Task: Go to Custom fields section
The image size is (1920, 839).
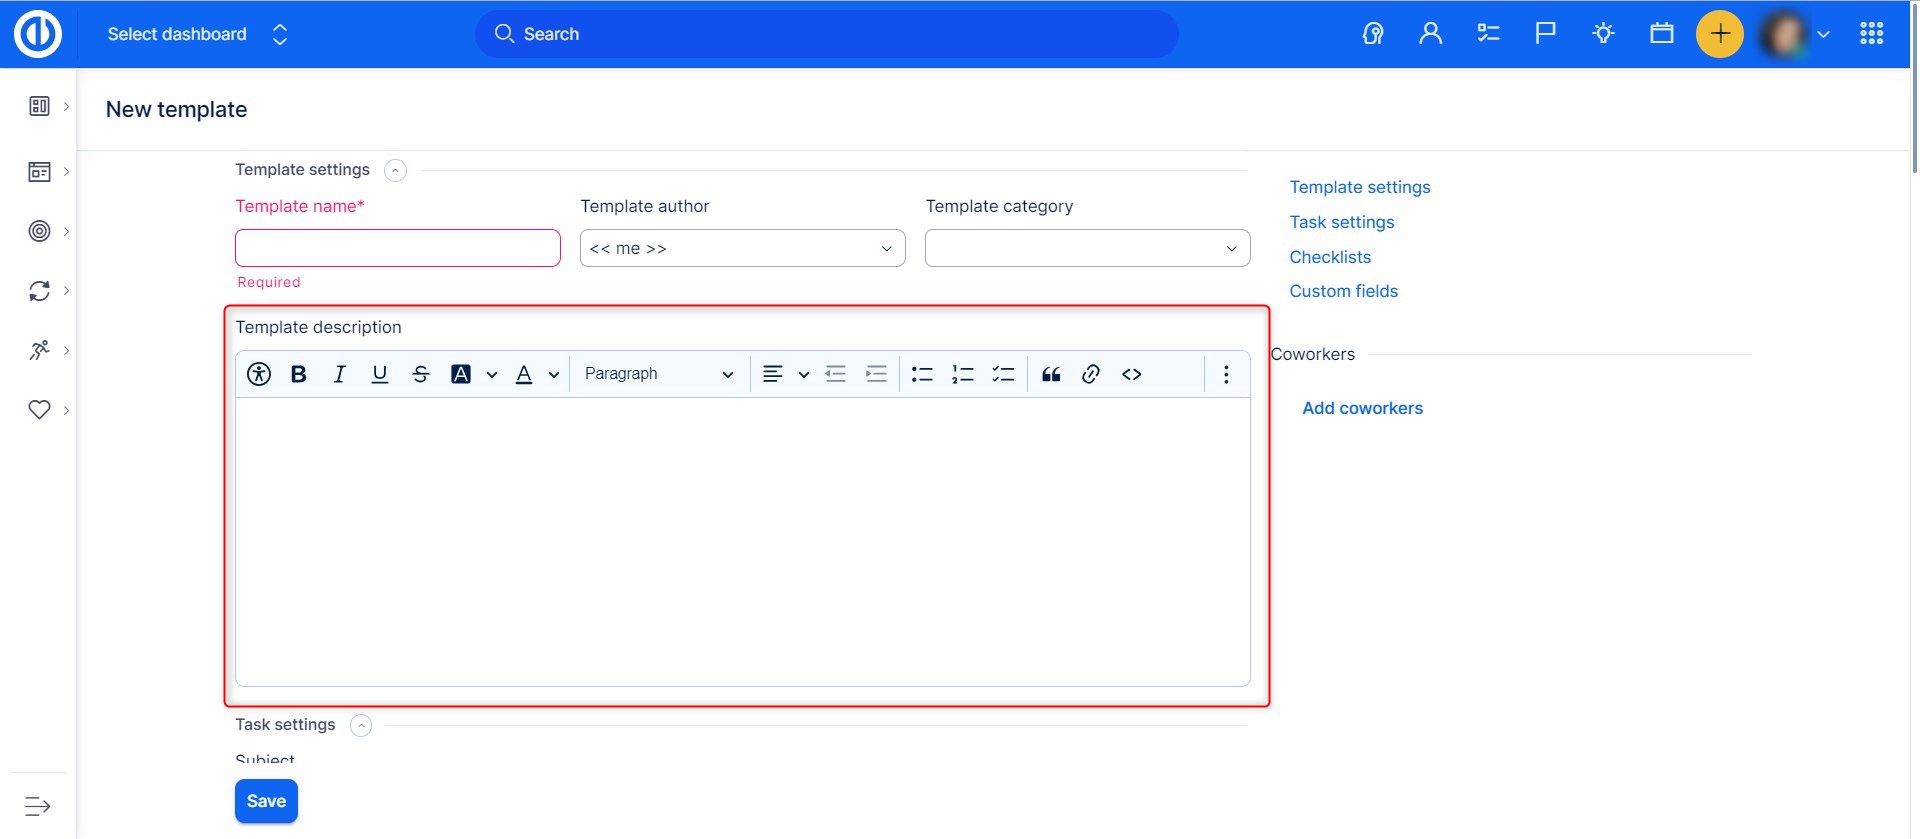Action: [x=1343, y=291]
